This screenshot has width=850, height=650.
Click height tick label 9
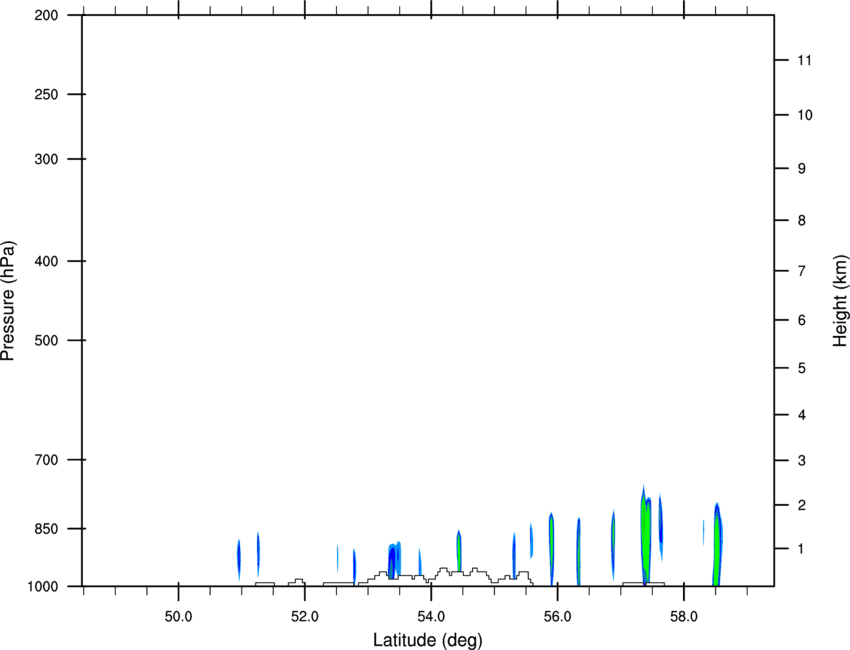tap(802, 169)
